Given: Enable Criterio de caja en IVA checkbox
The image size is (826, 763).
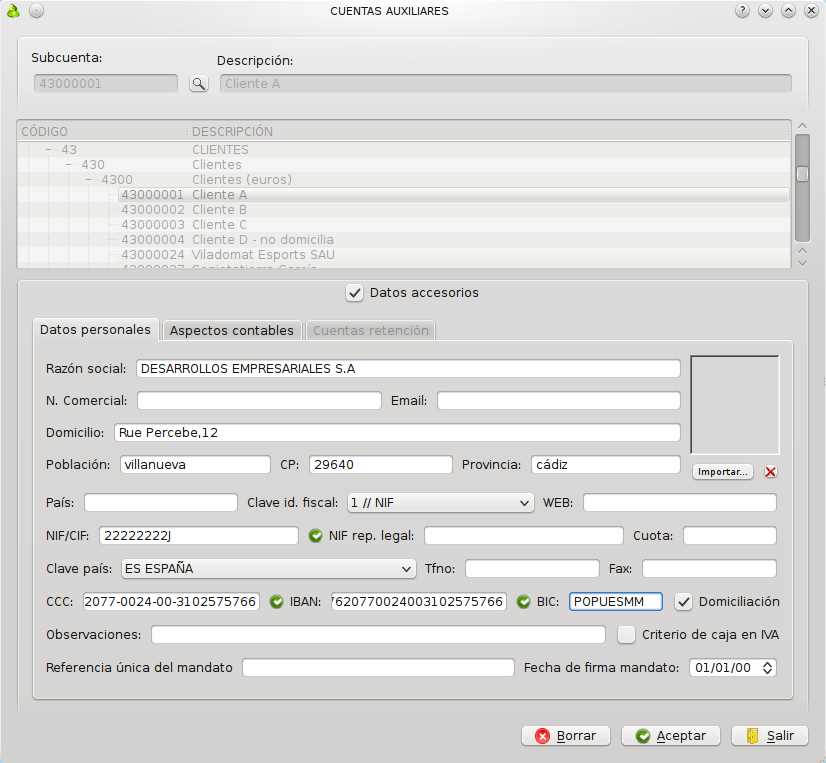Looking at the screenshot, I should (x=626, y=634).
